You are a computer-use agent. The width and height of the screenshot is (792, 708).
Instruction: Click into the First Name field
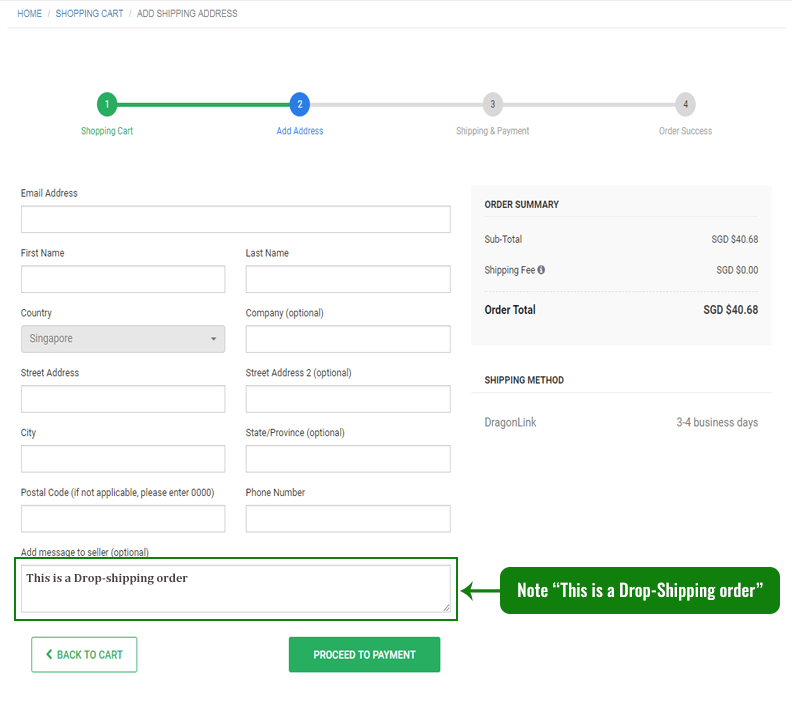click(x=123, y=279)
